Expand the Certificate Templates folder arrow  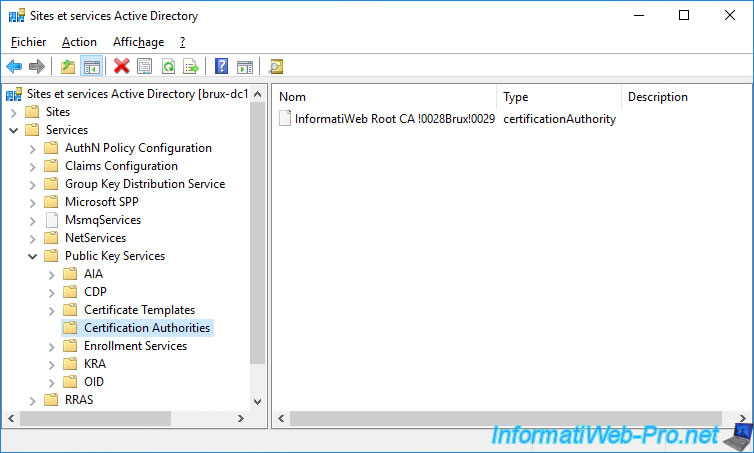(51, 310)
